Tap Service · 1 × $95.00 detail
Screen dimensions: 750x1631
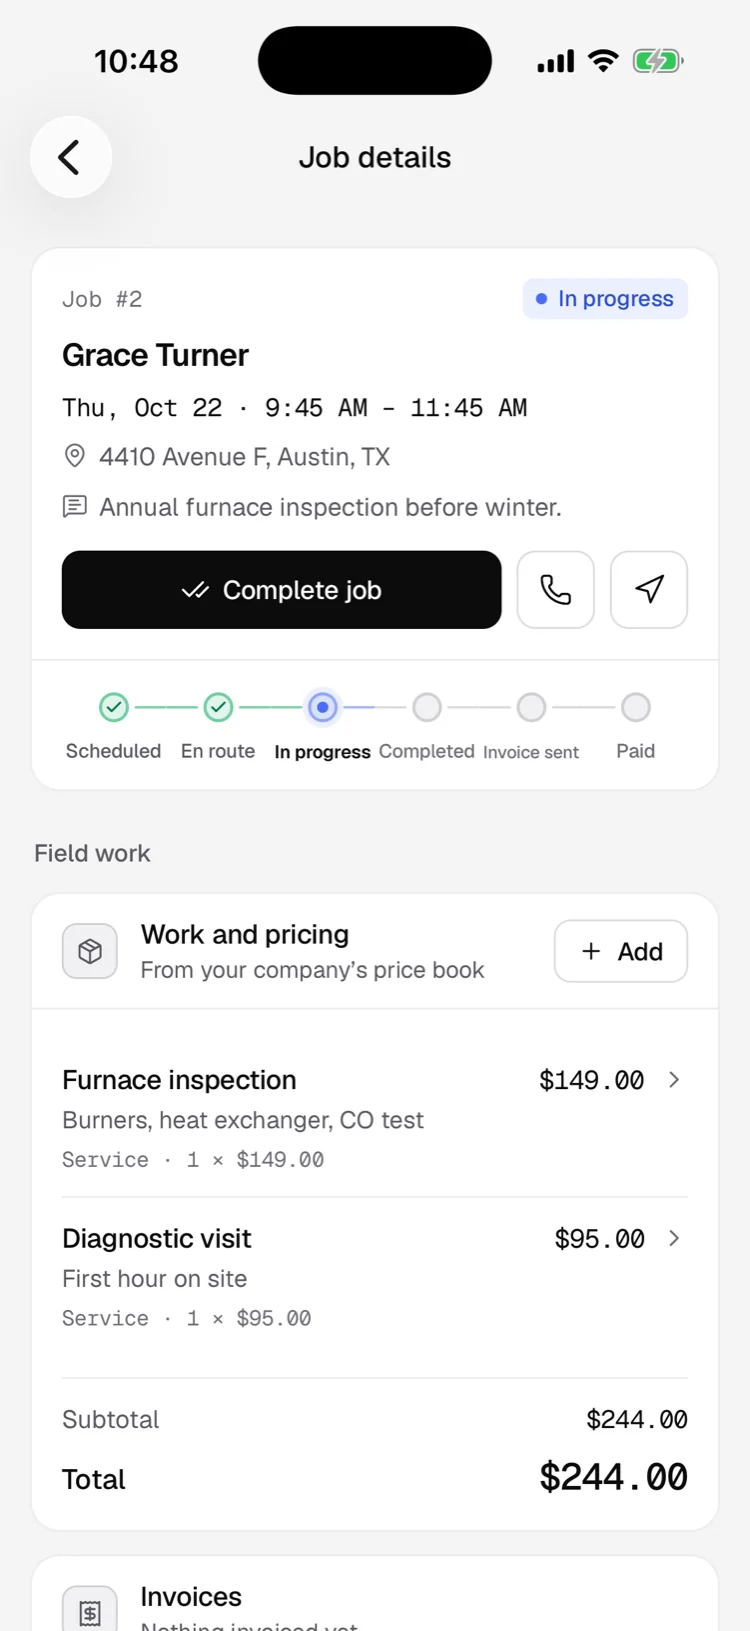(187, 1319)
